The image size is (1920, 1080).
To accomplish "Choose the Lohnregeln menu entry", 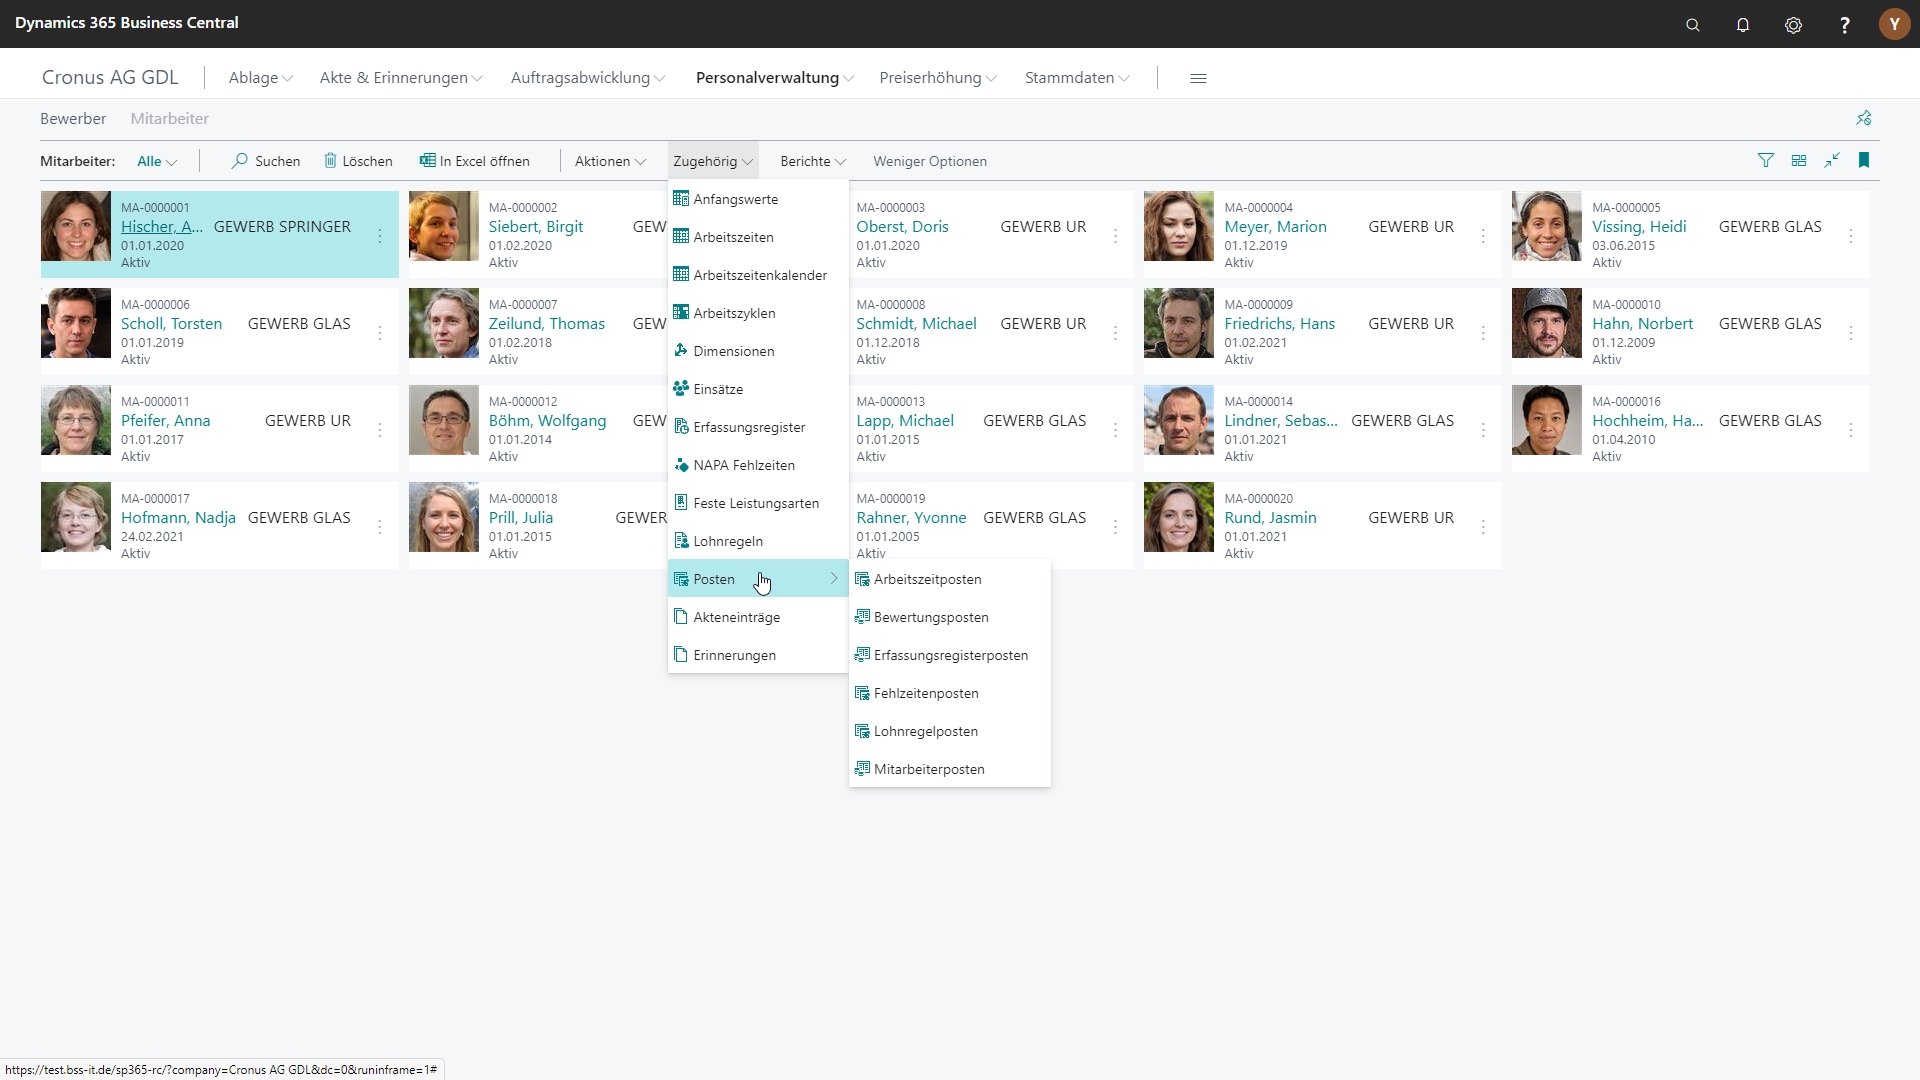I will pos(727,542).
